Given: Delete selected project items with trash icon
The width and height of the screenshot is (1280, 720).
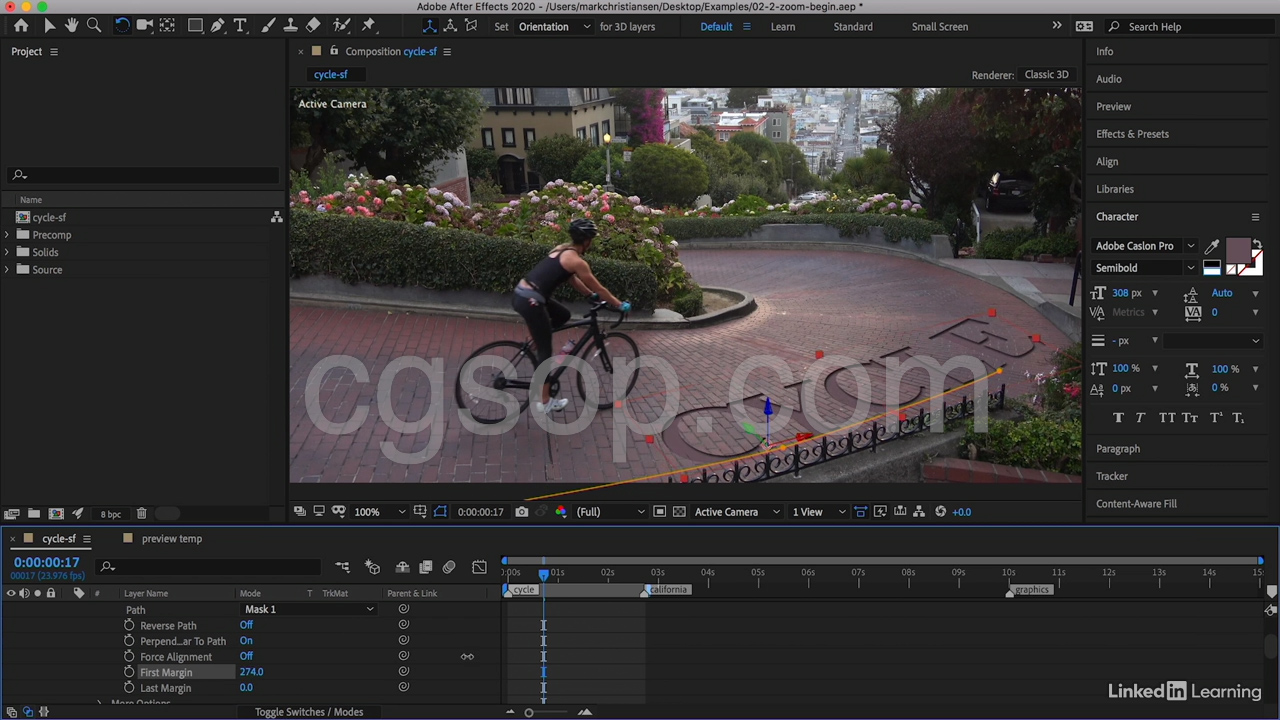Looking at the screenshot, I should pyautogui.click(x=141, y=514).
